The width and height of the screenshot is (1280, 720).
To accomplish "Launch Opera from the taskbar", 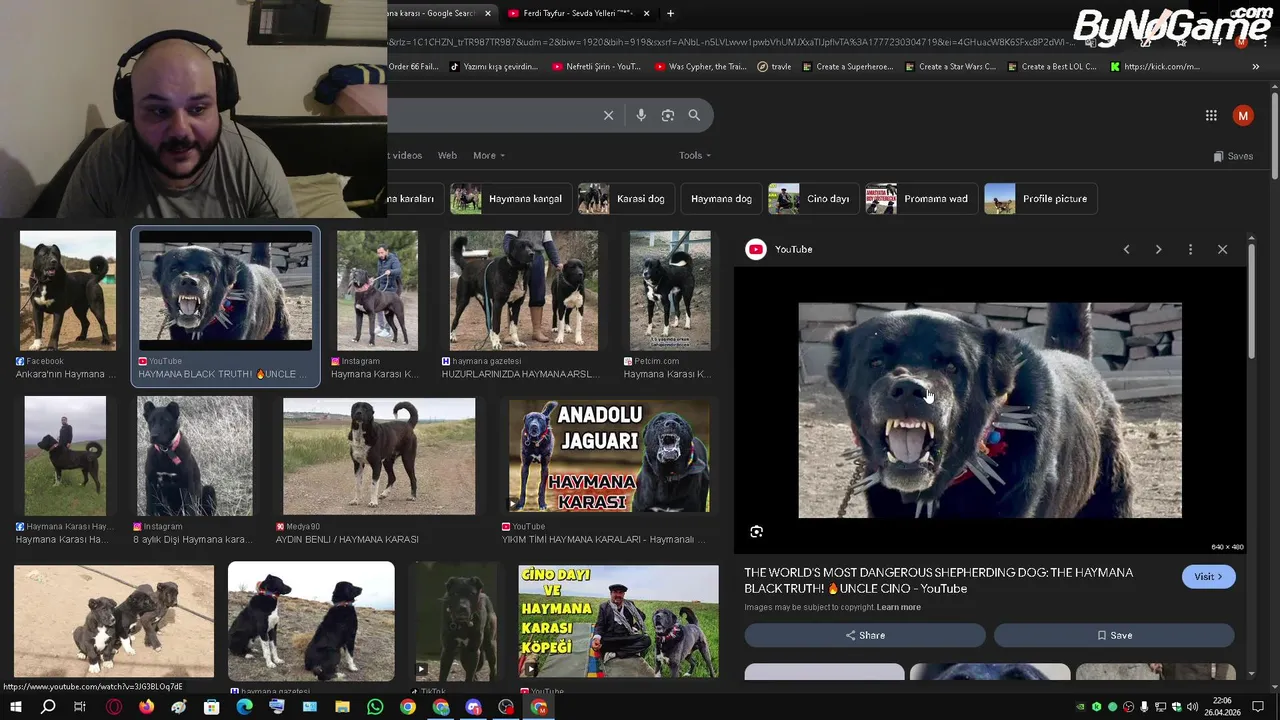I will pos(113,707).
